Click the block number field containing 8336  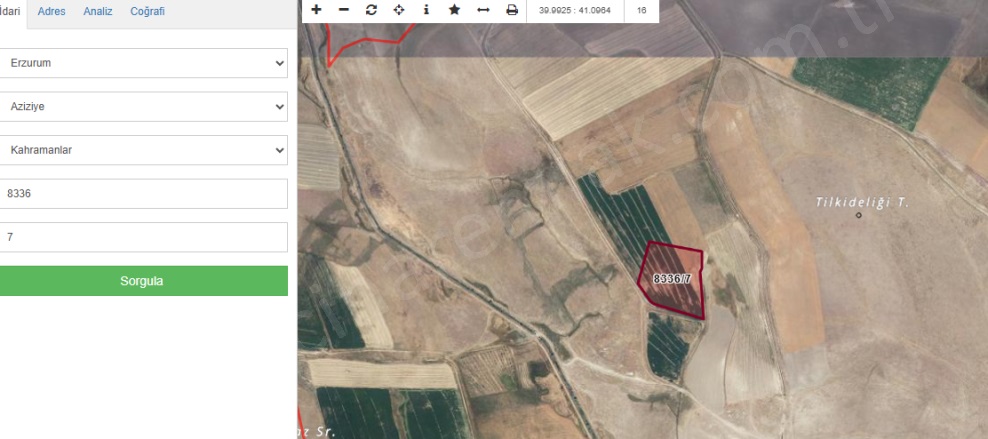point(144,194)
